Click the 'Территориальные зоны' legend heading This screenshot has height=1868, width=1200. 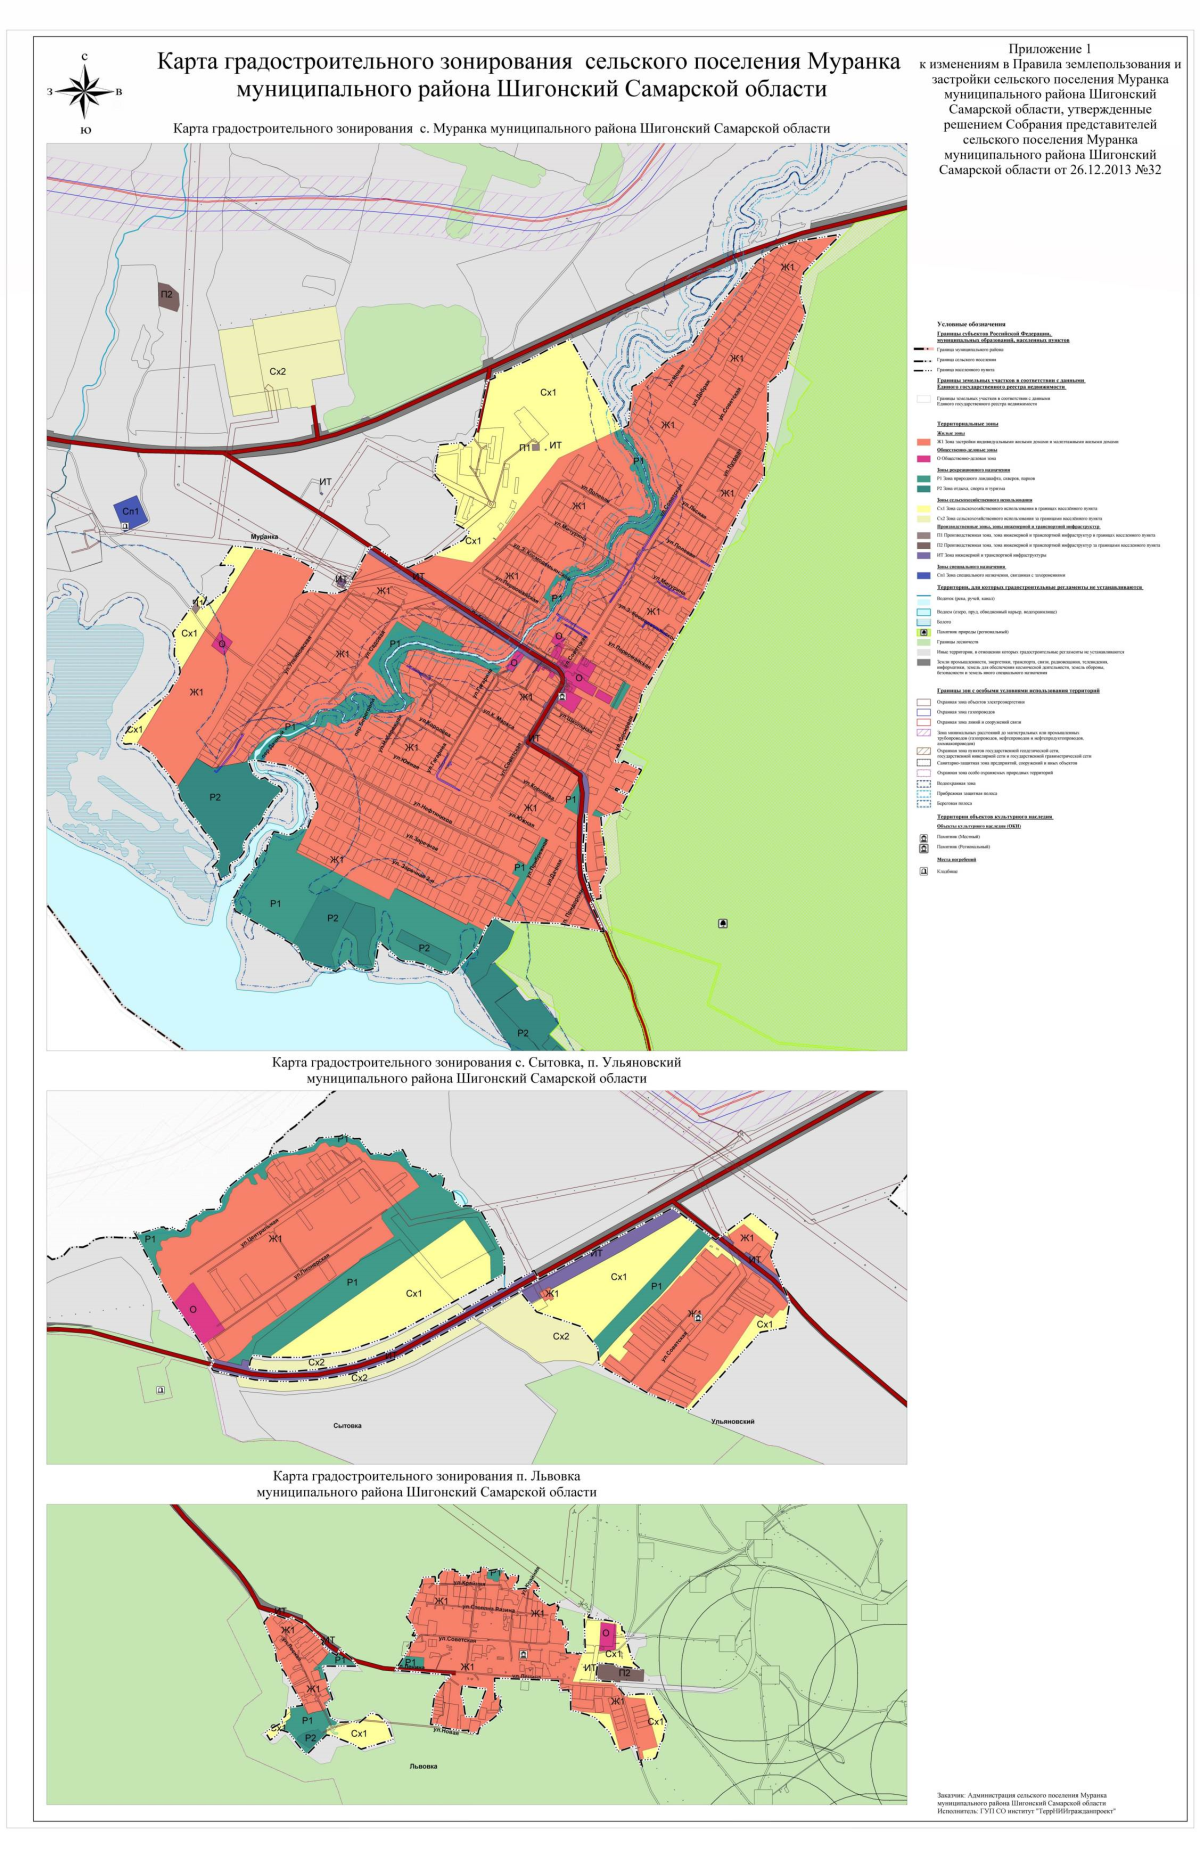tap(967, 424)
